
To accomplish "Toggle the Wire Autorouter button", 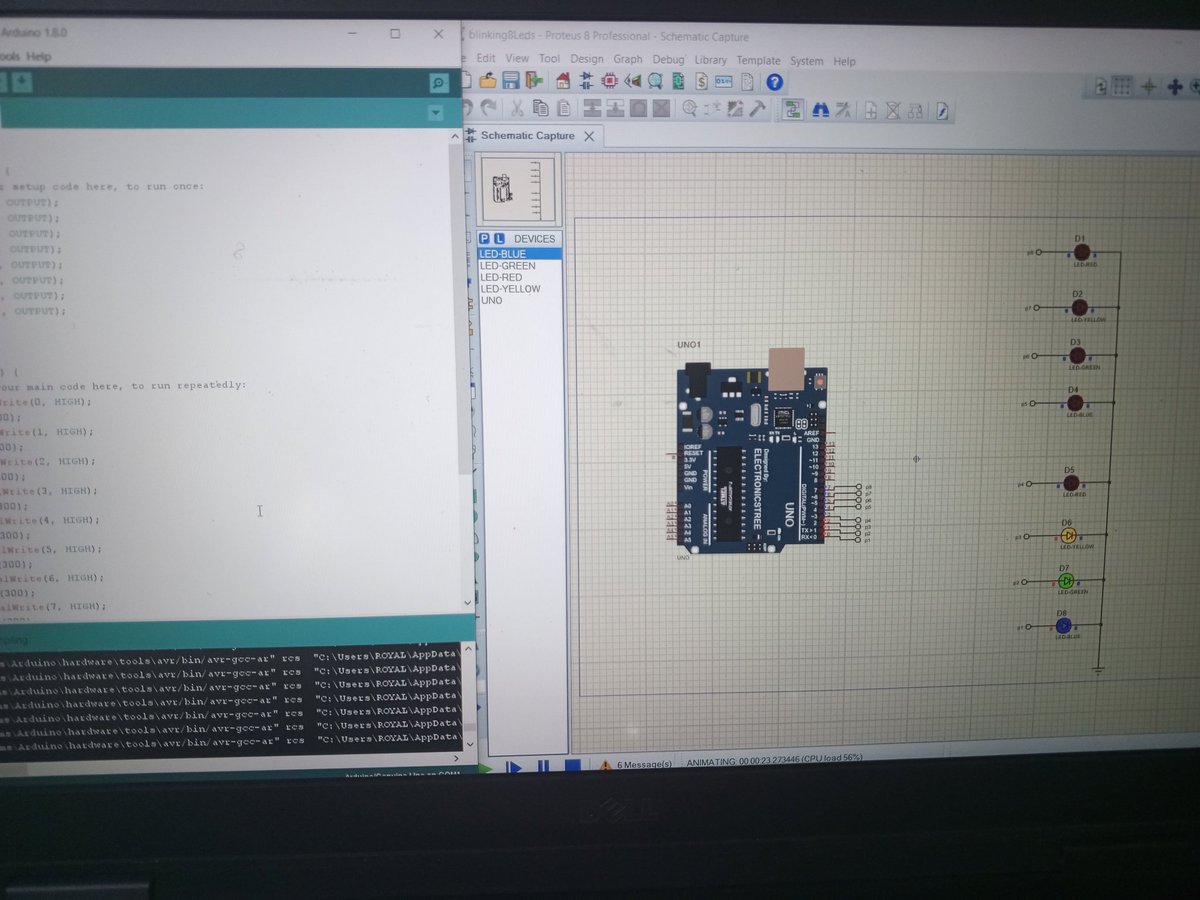I will tap(793, 109).
